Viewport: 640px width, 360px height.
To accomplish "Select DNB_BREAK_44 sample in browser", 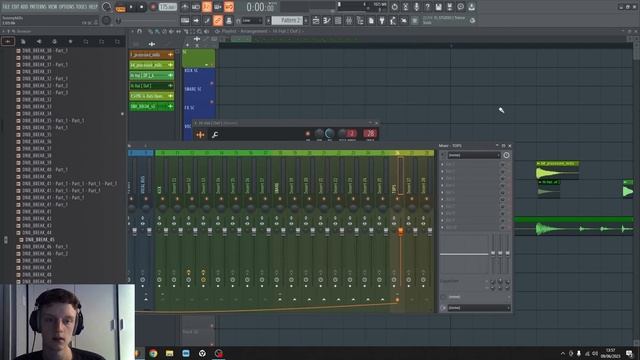I will tap(37, 233).
